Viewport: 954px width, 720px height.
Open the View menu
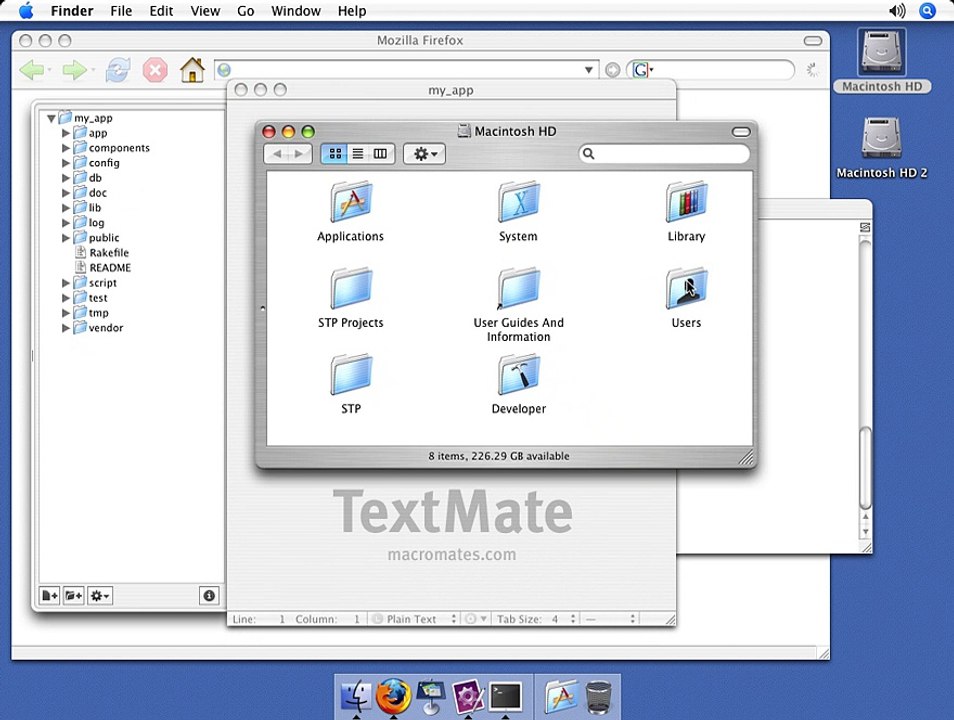click(205, 10)
